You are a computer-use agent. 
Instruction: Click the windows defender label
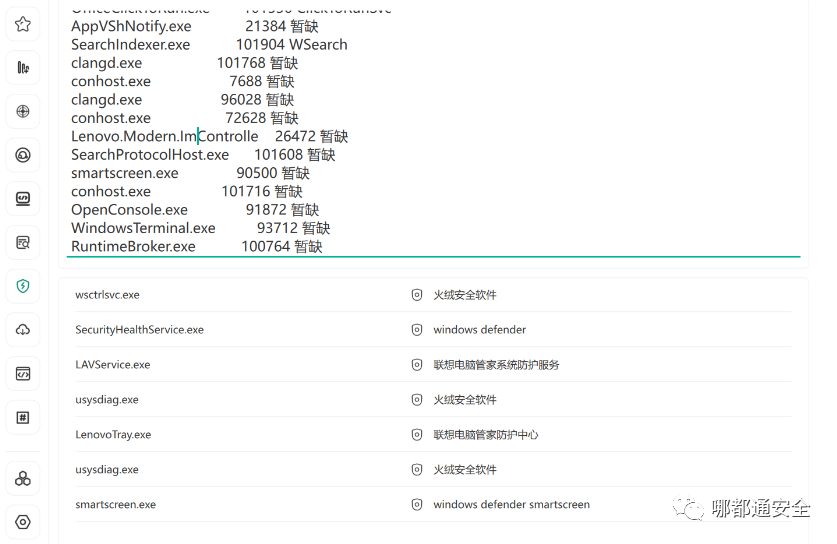[479, 330]
